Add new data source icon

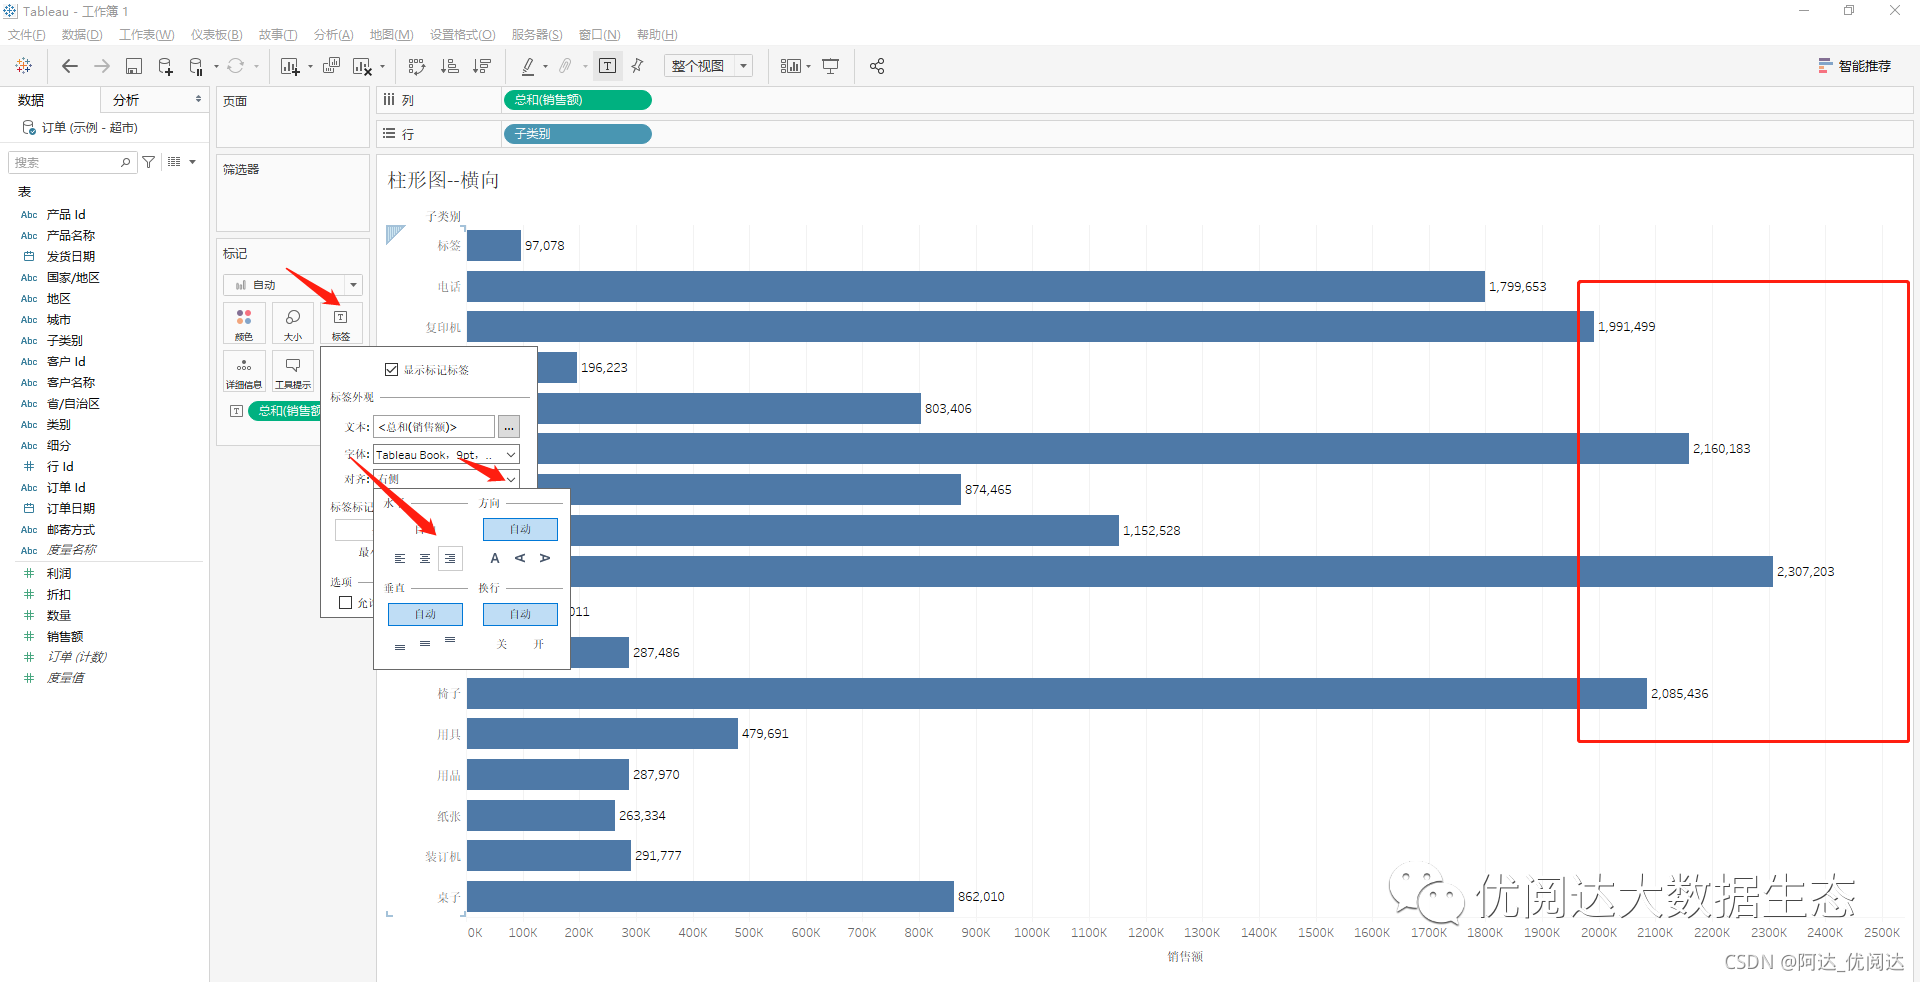(x=166, y=66)
